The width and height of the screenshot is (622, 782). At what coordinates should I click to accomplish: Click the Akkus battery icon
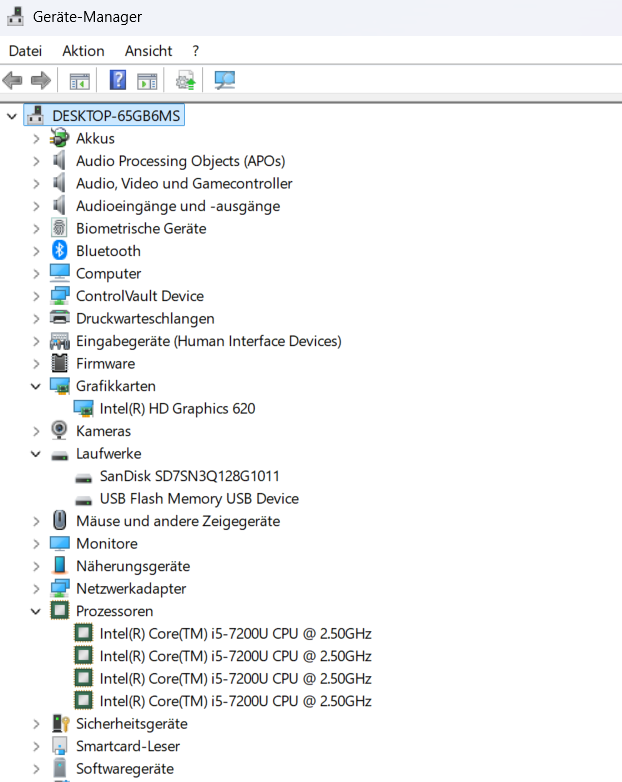[x=59, y=138]
